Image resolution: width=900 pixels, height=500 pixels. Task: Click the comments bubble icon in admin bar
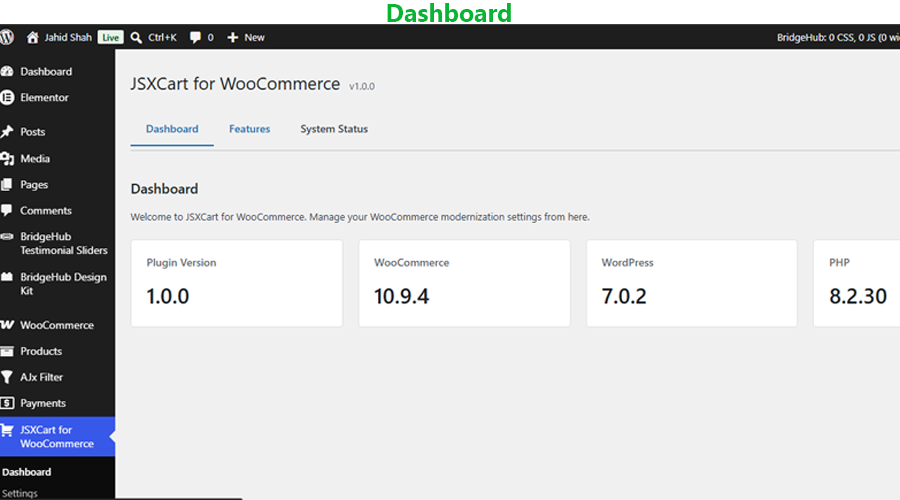tap(195, 37)
